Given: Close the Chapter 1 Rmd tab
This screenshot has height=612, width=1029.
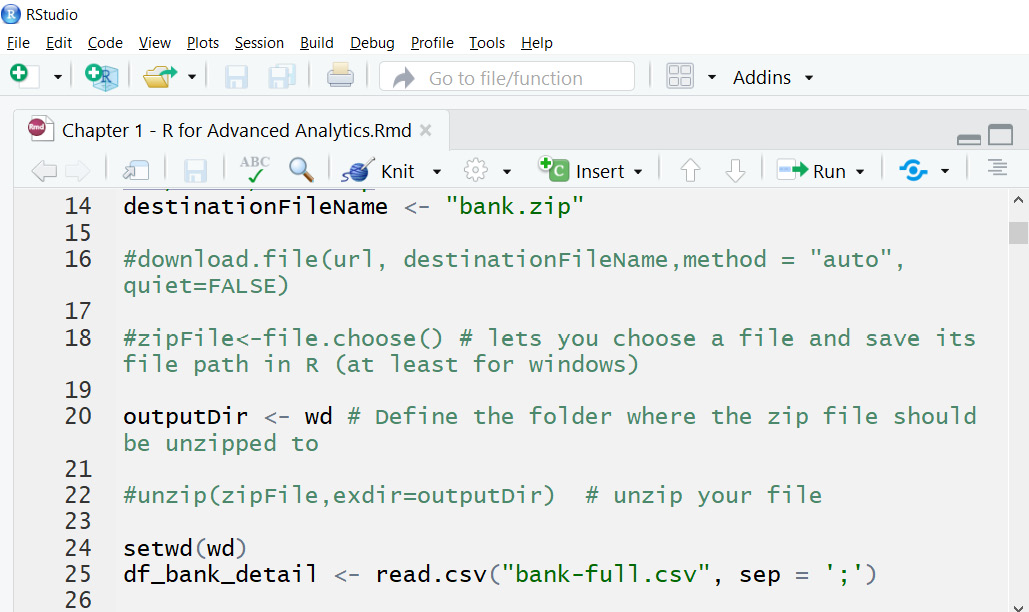Looking at the screenshot, I should coord(426,130).
